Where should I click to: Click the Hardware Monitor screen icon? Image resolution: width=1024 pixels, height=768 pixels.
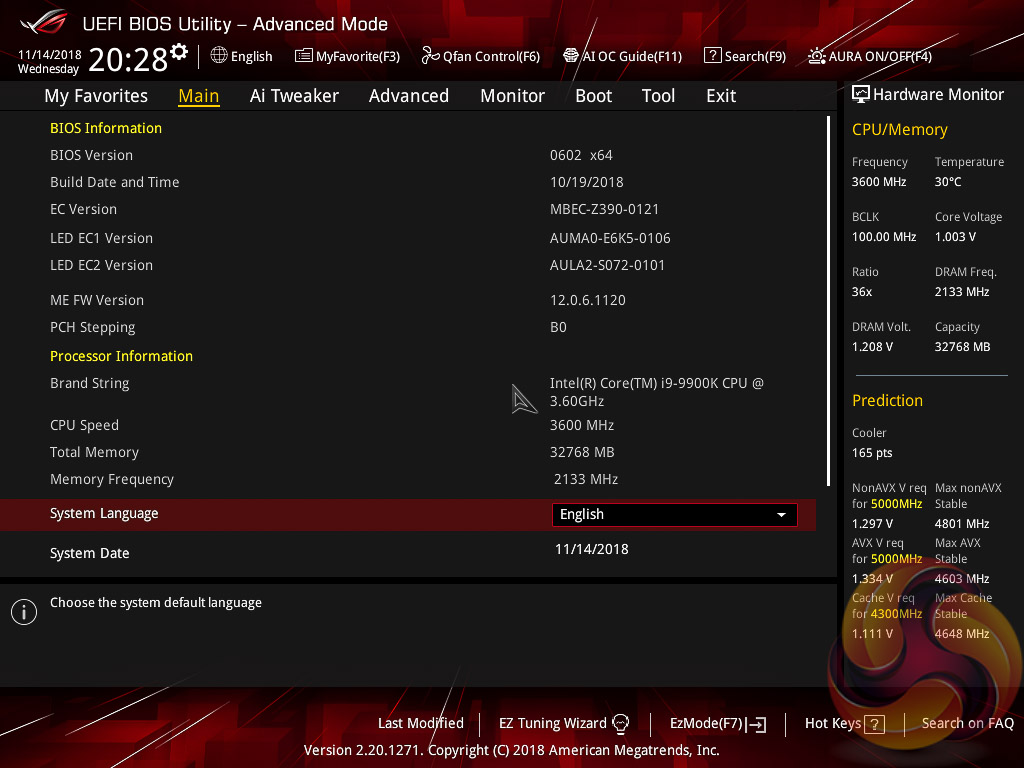coord(861,95)
